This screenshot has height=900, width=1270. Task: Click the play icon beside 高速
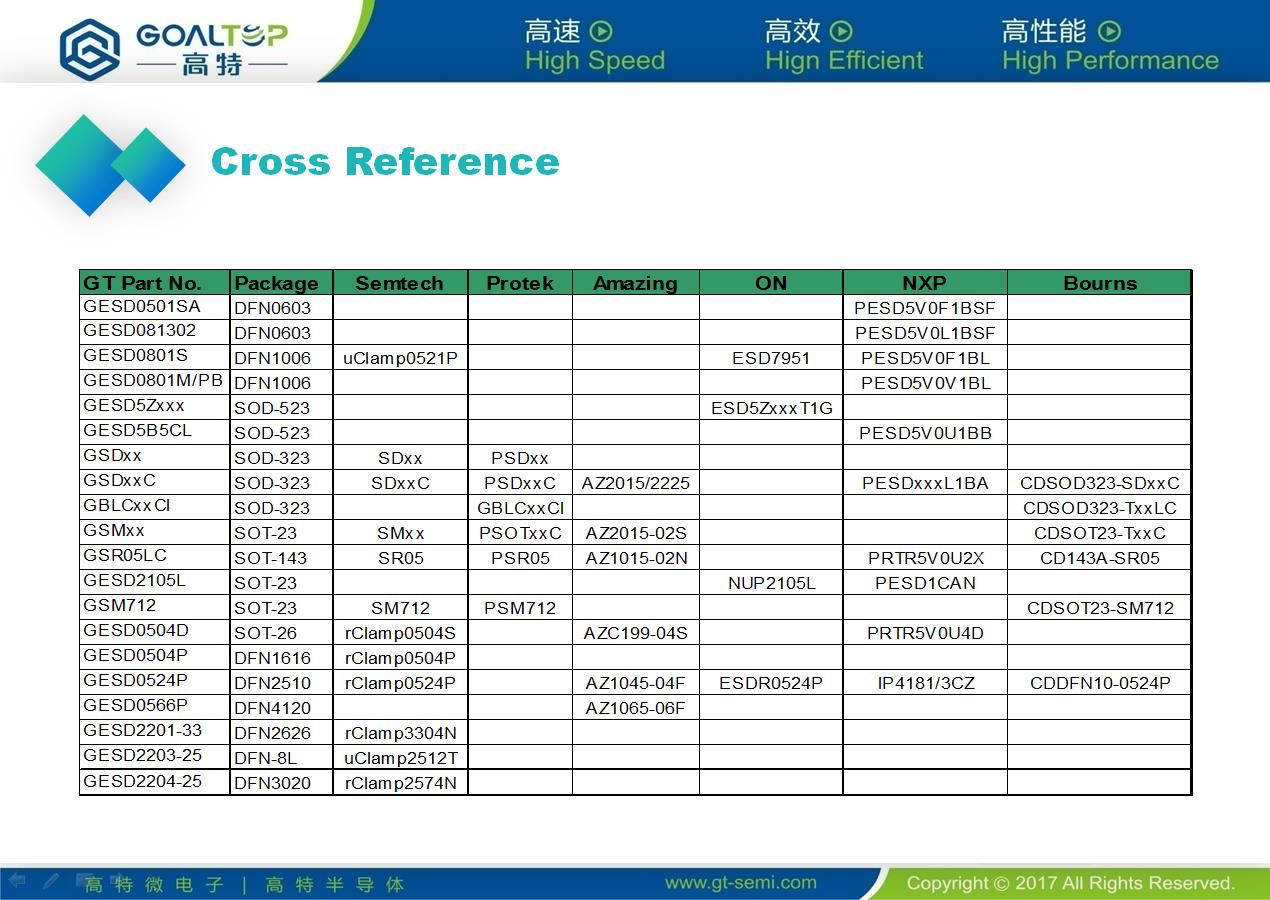pyautogui.click(x=601, y=32)
